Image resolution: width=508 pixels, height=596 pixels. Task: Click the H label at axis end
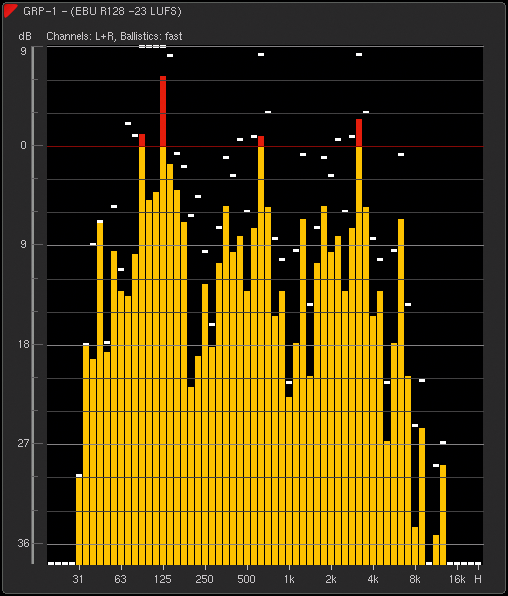click(478, 579)
